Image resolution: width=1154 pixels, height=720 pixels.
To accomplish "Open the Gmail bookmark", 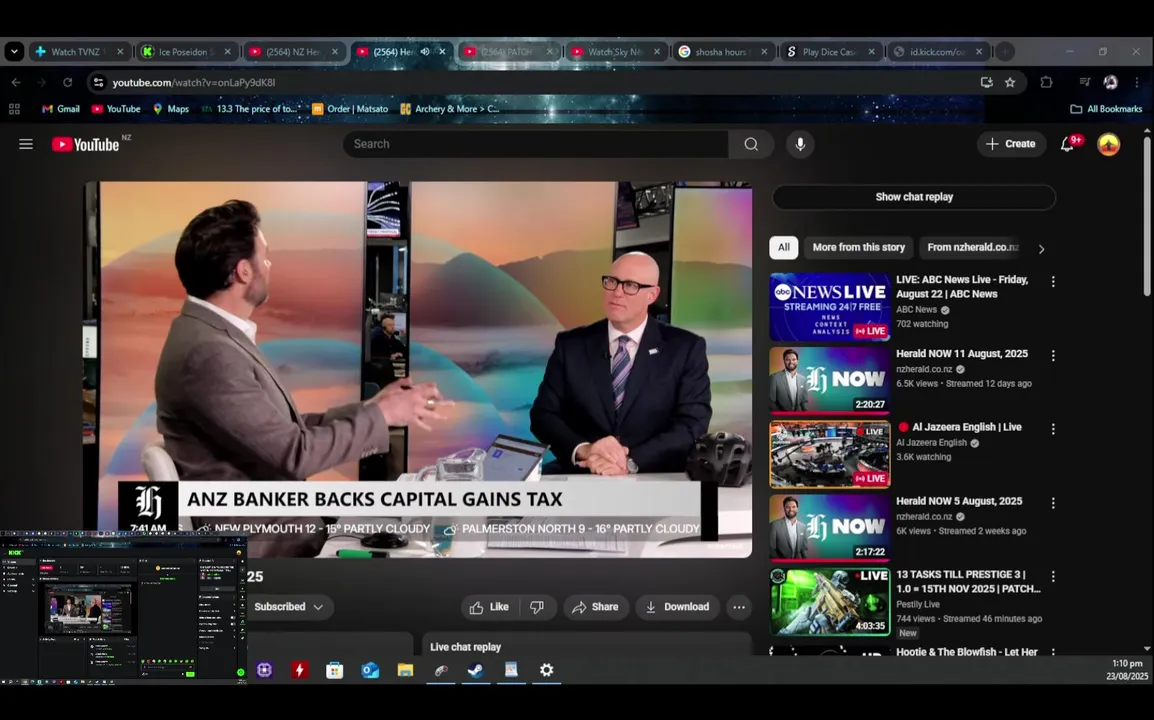I will click(x=60, y=109).
